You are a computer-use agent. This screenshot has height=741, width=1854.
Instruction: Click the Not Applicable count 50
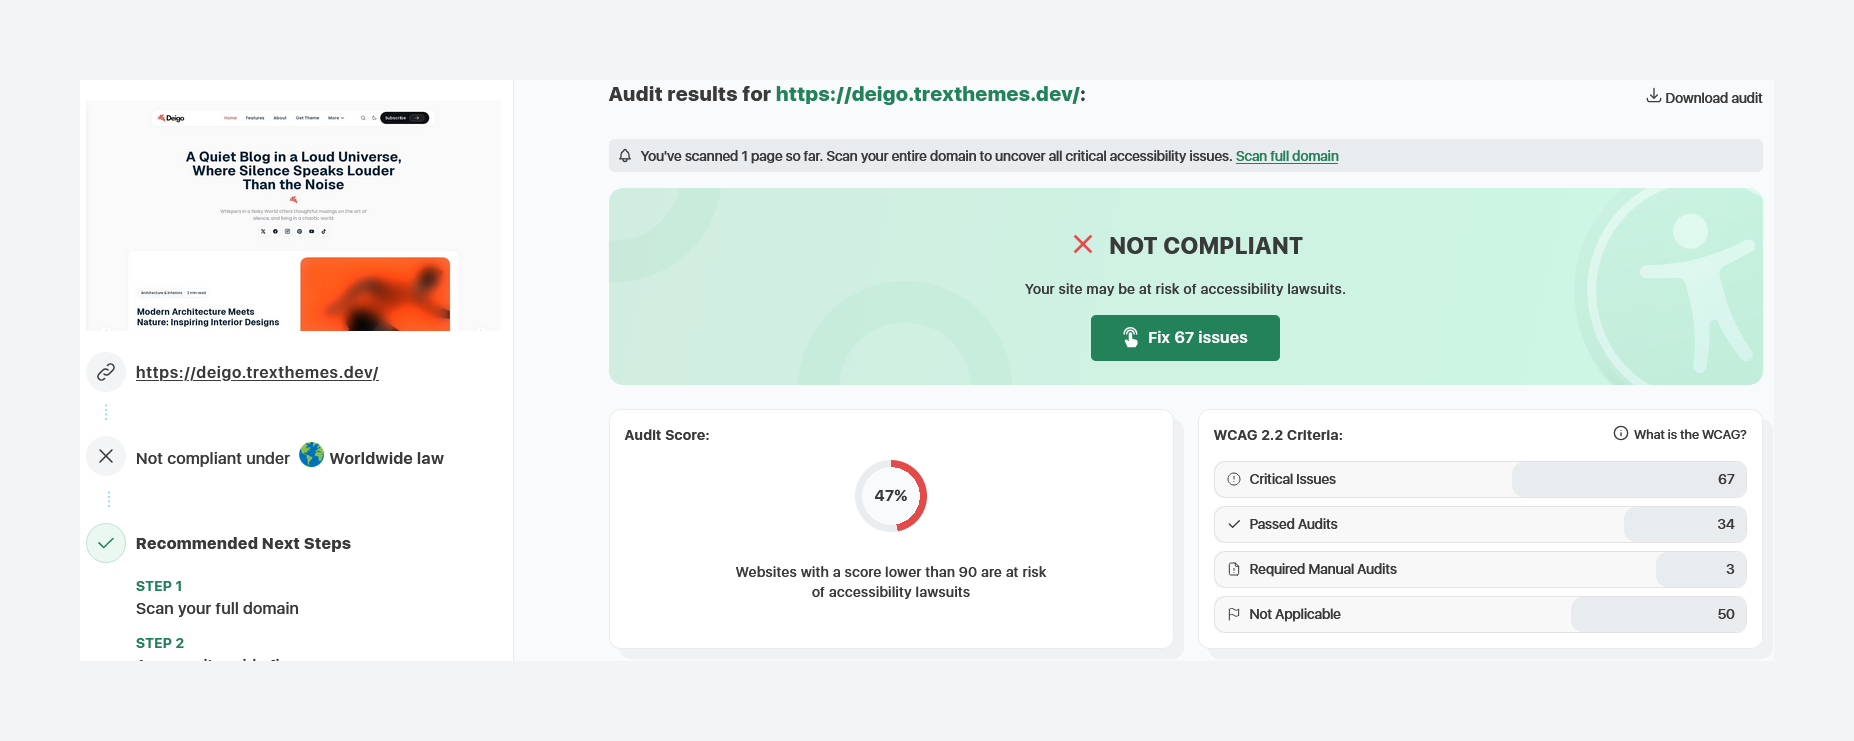[x=1726, y=614]
